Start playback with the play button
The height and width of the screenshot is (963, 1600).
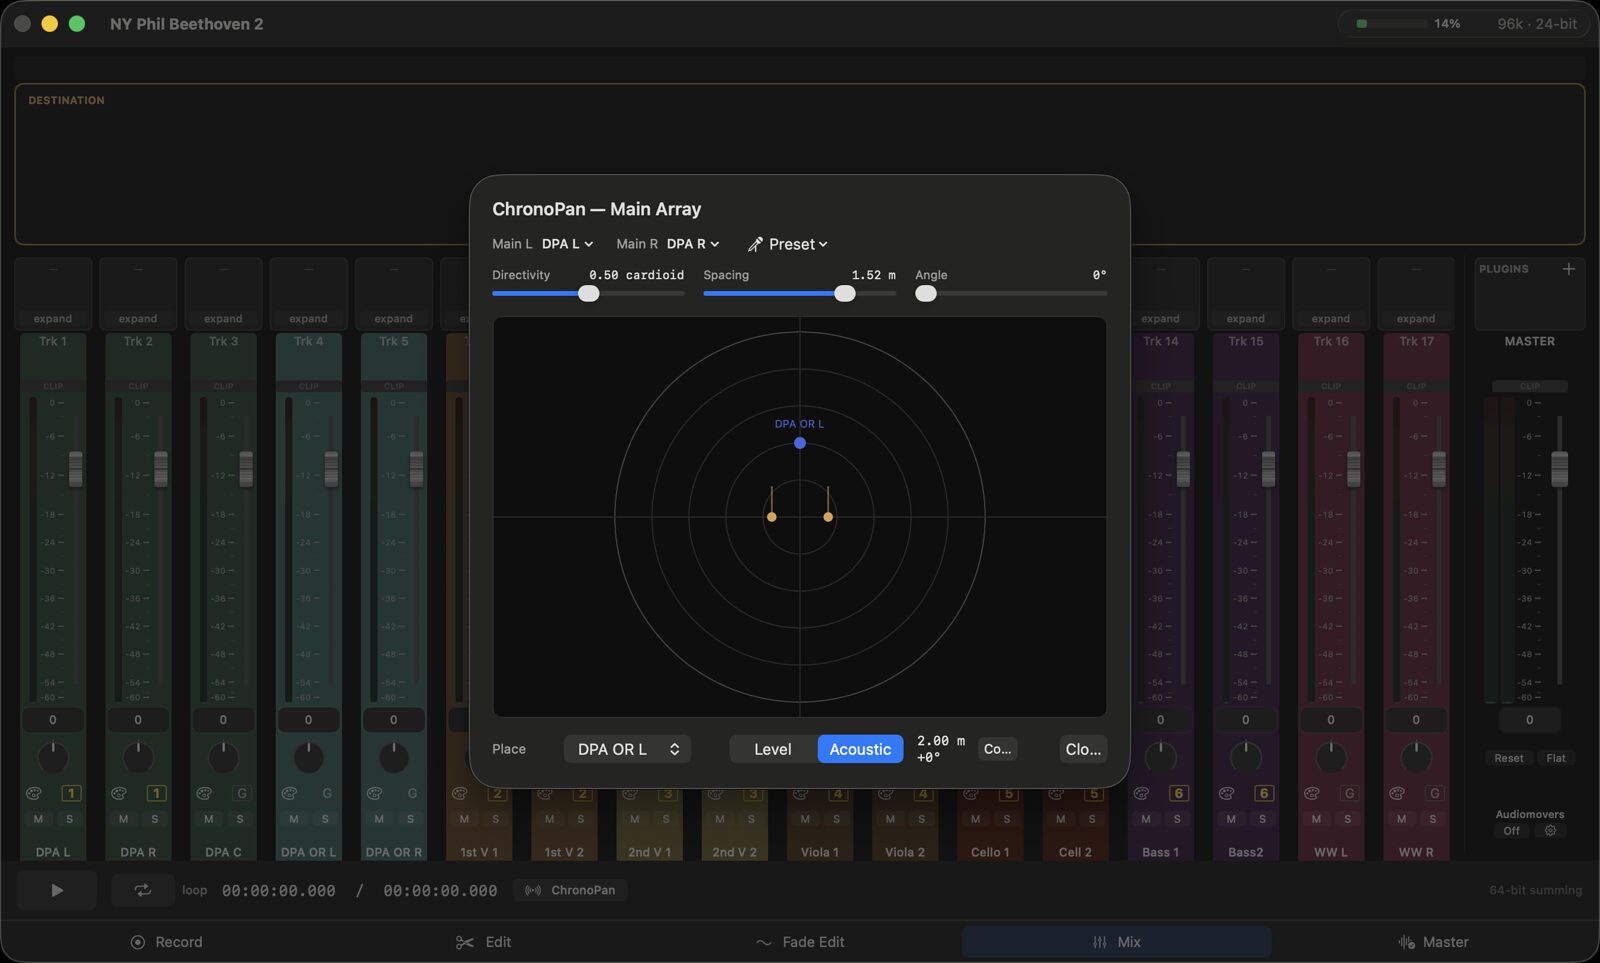57,890
